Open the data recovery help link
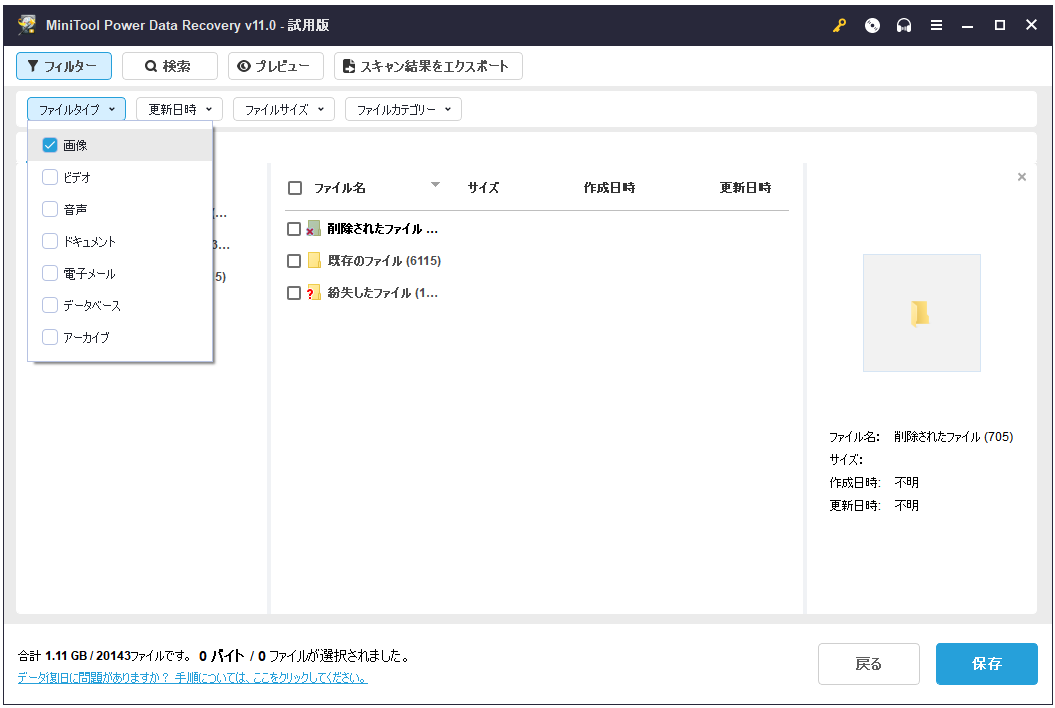Viewport: 1055px width, 708px height. pos(192,678)
